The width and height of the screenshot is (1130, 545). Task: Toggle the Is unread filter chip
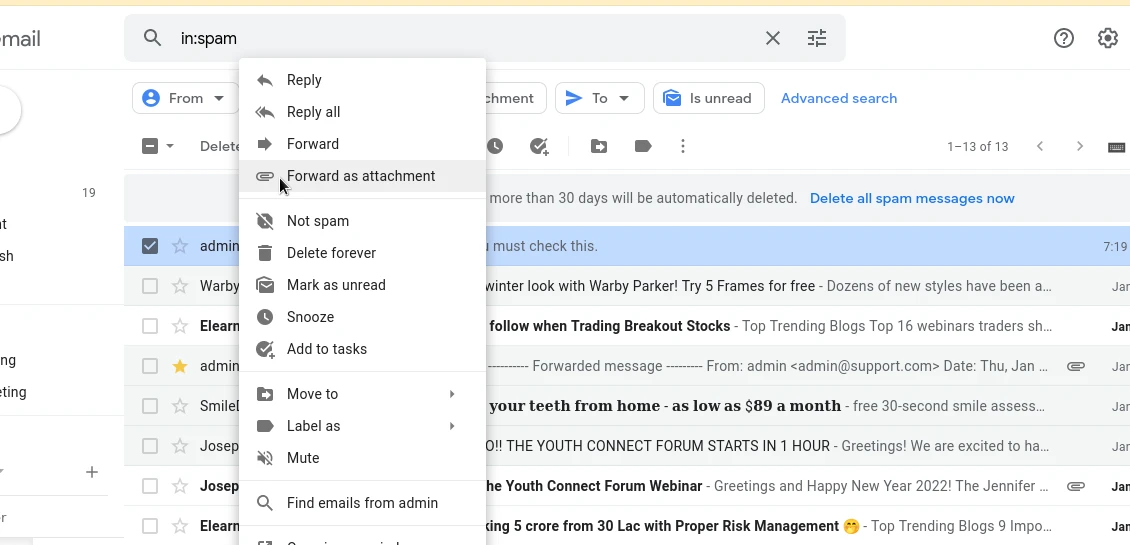(x=707, y=98)
